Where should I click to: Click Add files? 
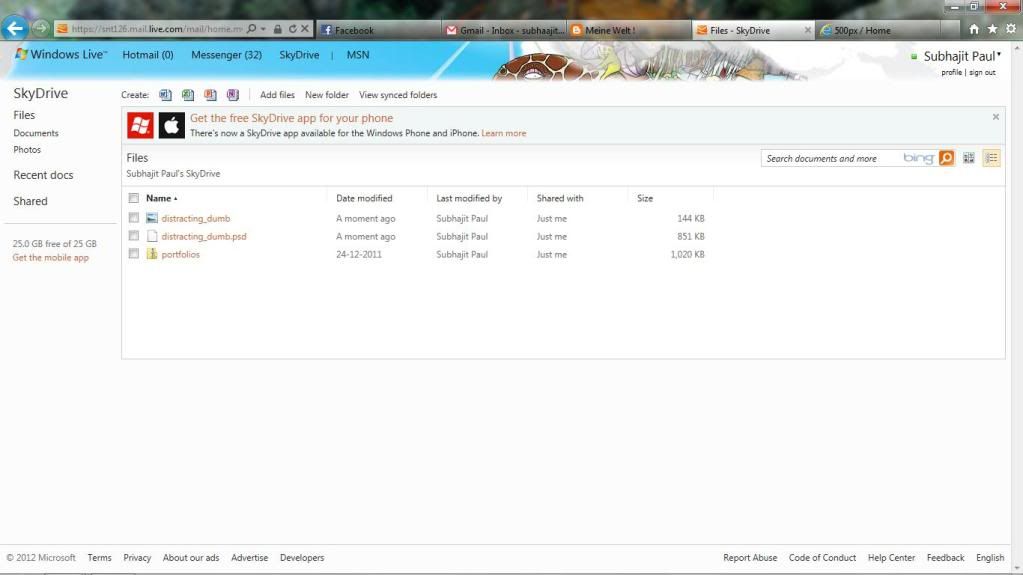(277, 95)
